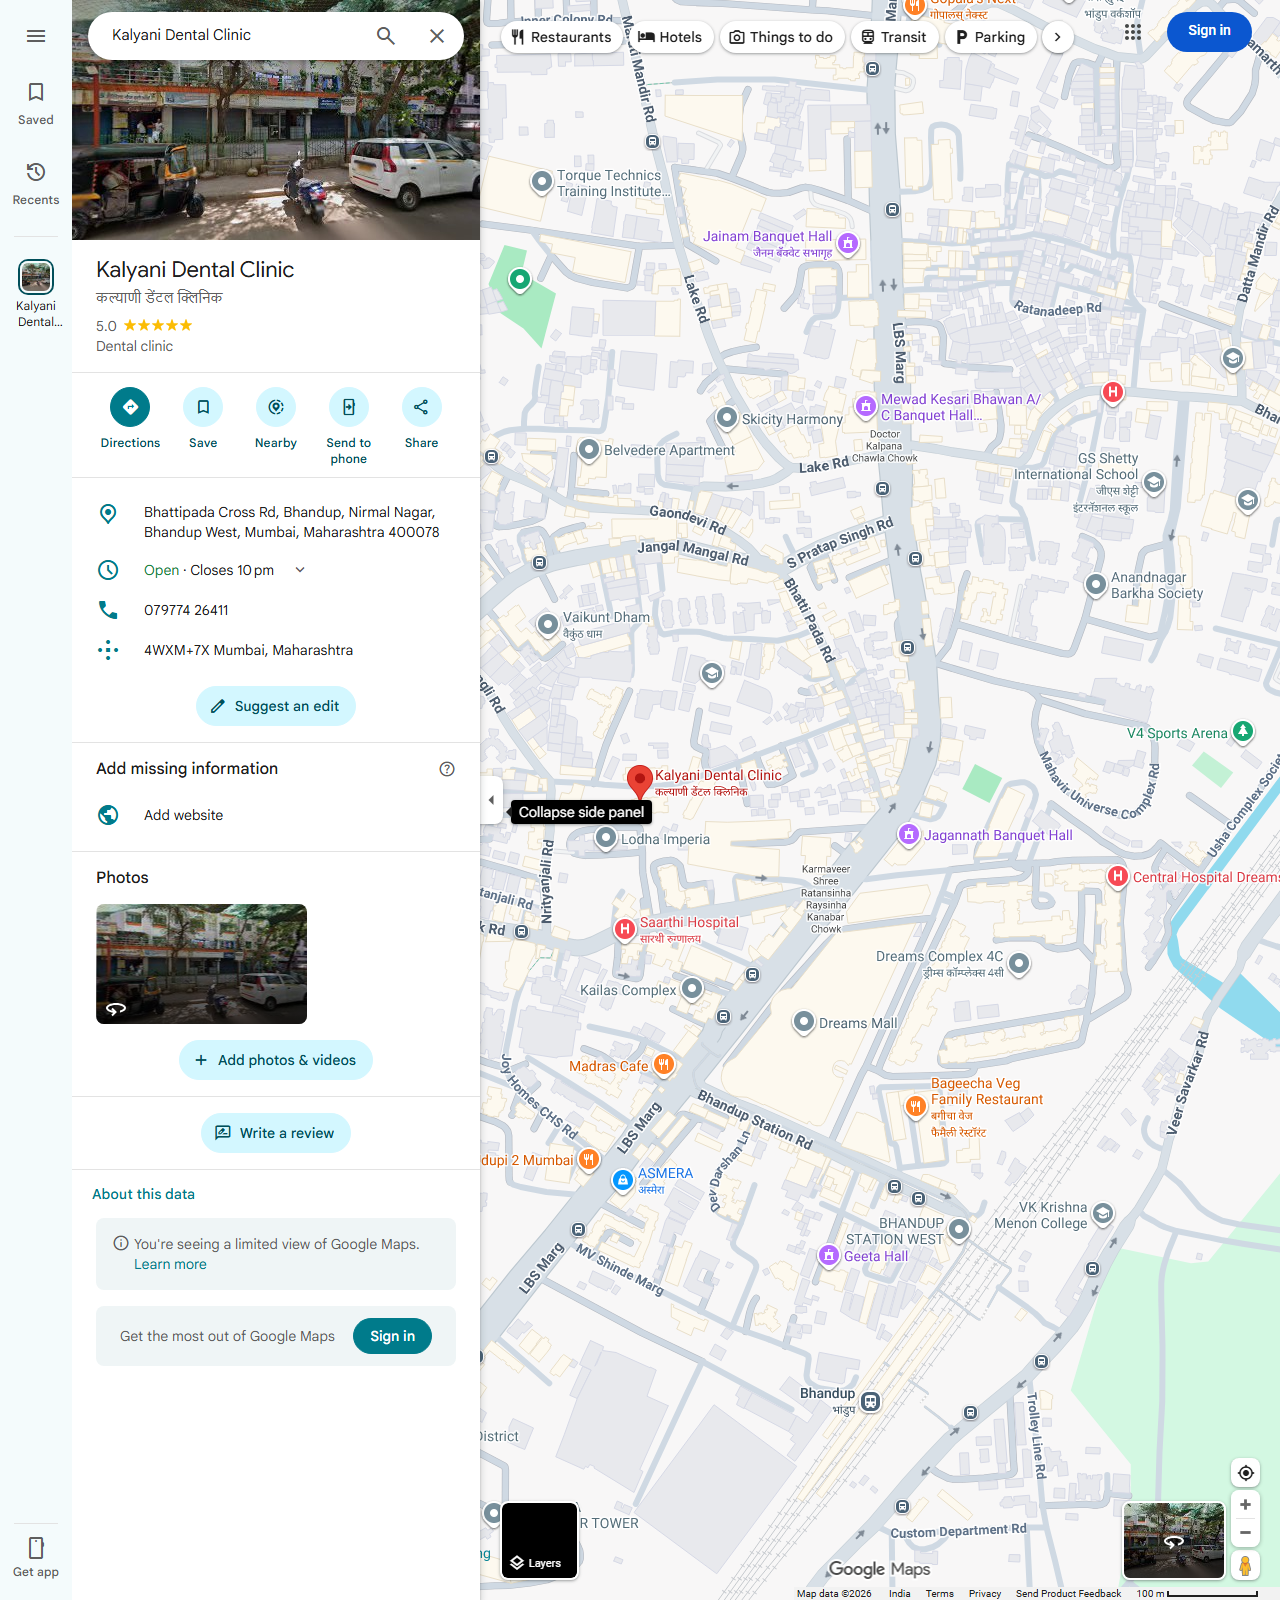Viewport: 1280px width, 1600px height.
Task: Expand the opening hours chevron
Action: (300, 570)
